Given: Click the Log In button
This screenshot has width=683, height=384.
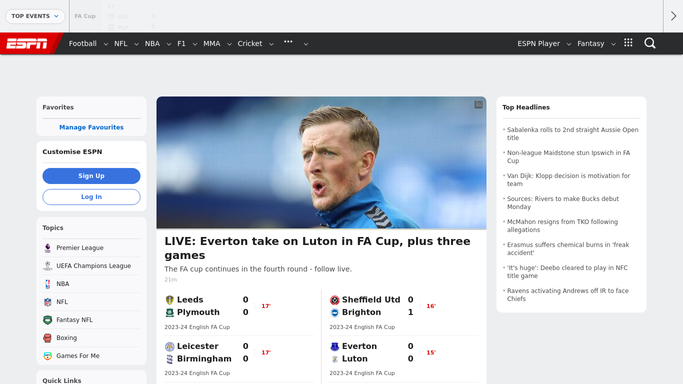Looking at the screenshot, I should (91, 197).
